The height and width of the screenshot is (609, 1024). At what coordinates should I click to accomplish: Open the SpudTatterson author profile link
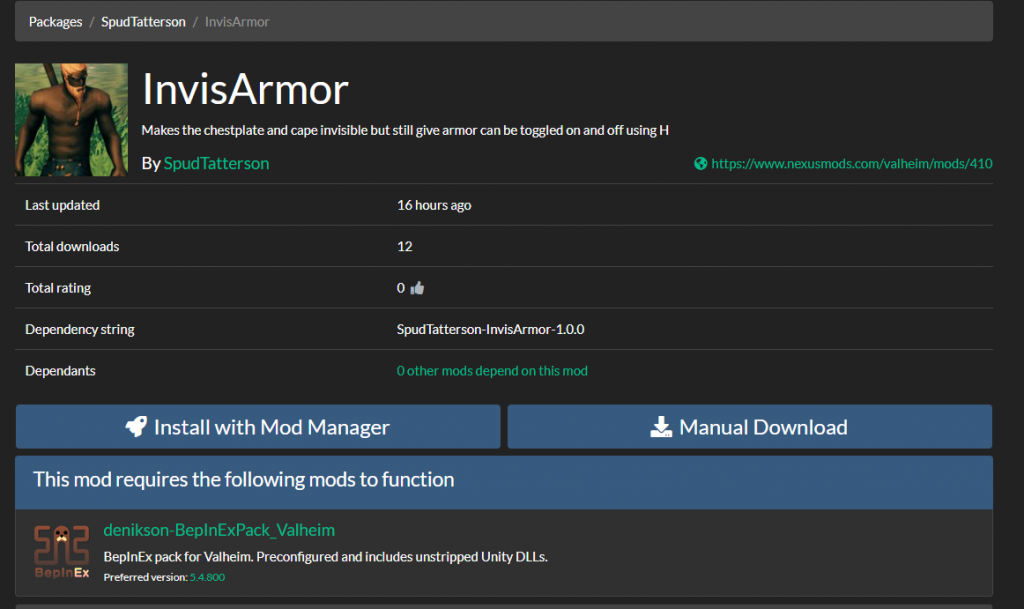[216, 163]
